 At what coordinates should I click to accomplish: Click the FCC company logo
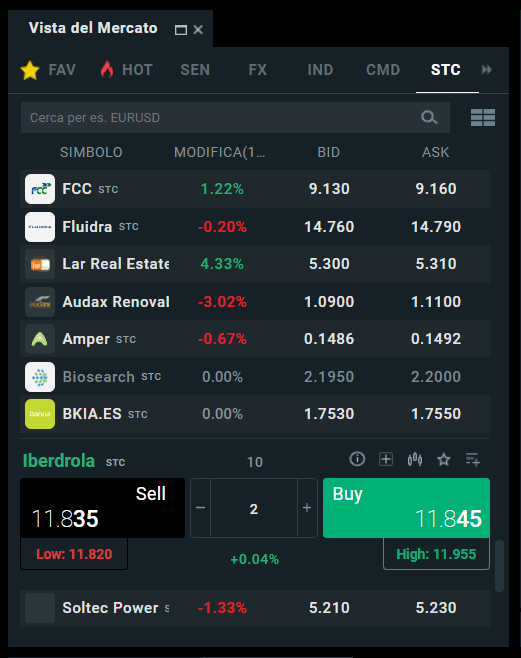click(x=40, y=189)
